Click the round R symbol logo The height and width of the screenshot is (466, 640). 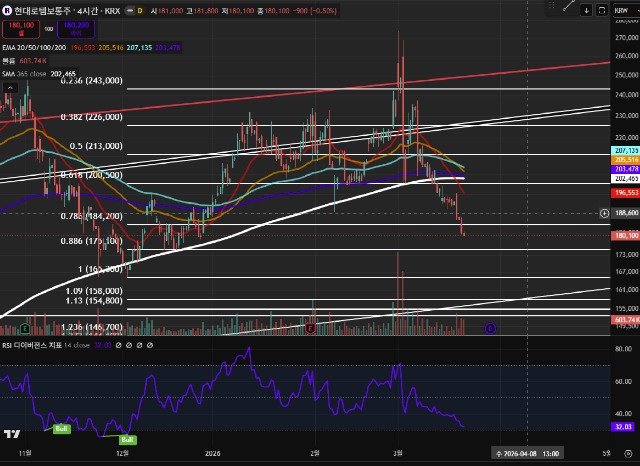click(x=7, y=11)
